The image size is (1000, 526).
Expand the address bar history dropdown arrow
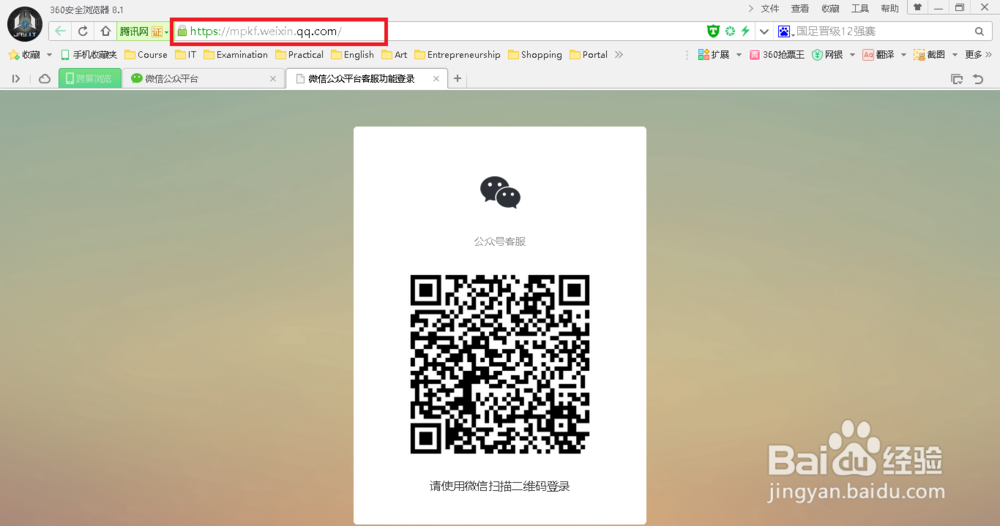pyautogui.click(x=764, y=31)
